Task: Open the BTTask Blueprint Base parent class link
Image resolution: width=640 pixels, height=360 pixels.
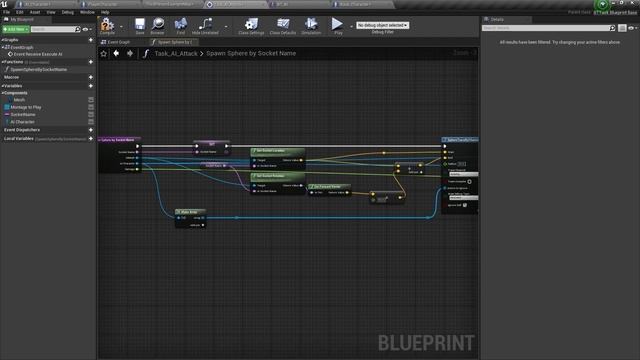Action: pos(615,12)
